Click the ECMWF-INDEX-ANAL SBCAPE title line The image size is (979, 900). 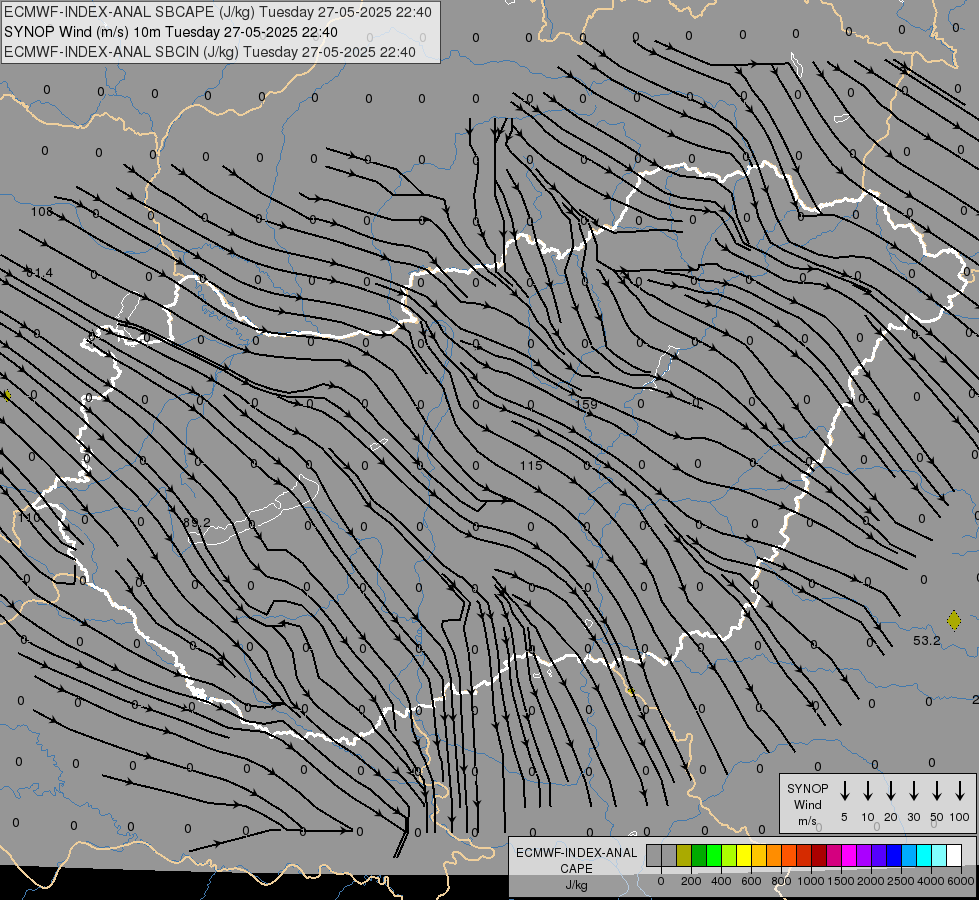217,12
